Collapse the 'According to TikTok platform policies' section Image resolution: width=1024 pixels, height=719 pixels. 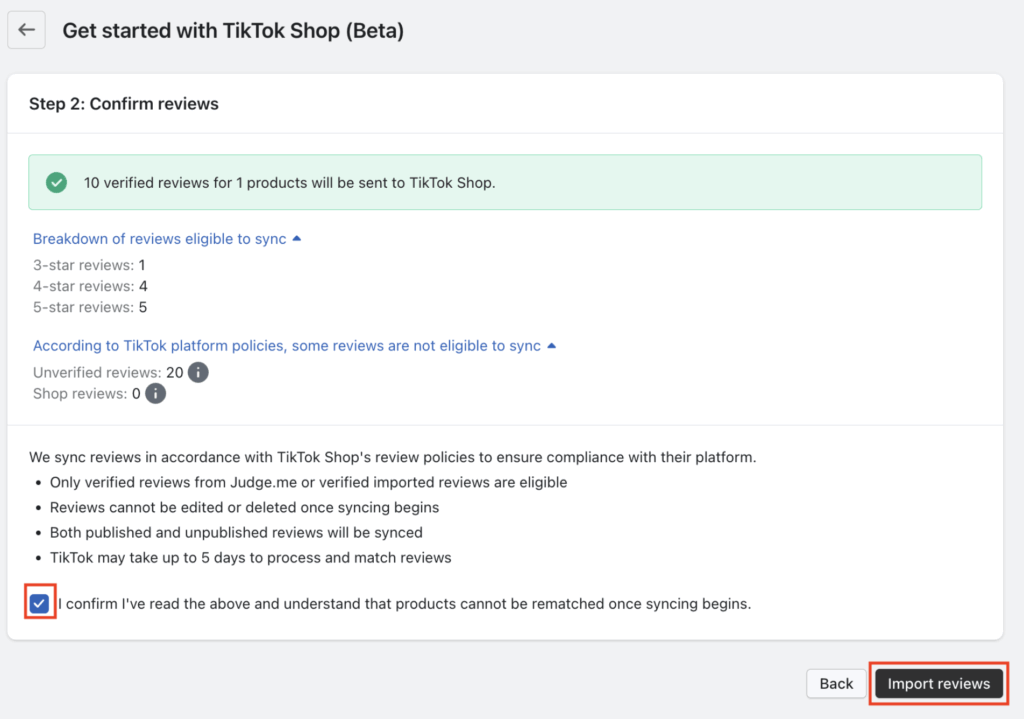pyautogui.click(x=286, y=346)
